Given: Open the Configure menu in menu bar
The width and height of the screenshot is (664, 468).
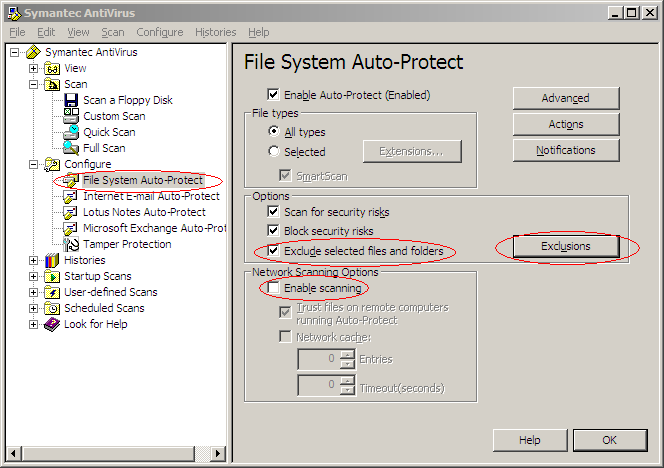Looking at the screenshot, I should (x=160, y=32).
